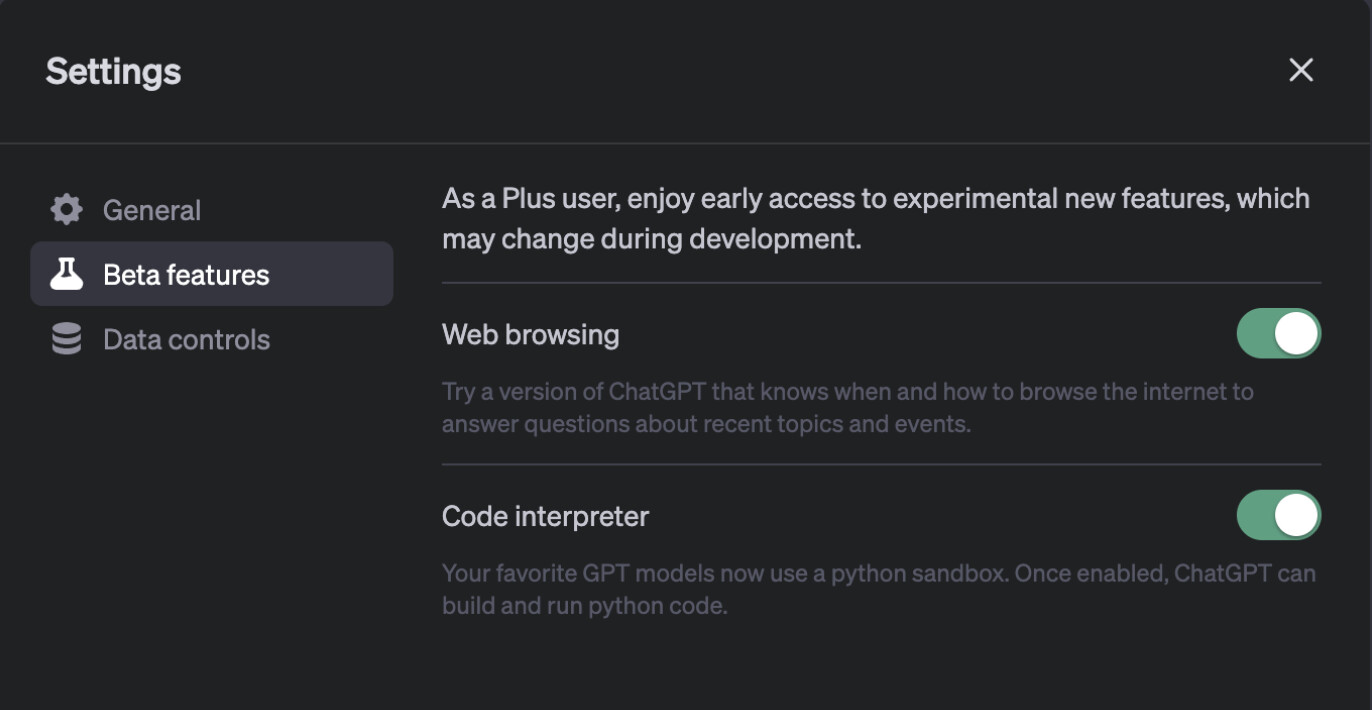Click the Data controls database icon

[67, 339]
